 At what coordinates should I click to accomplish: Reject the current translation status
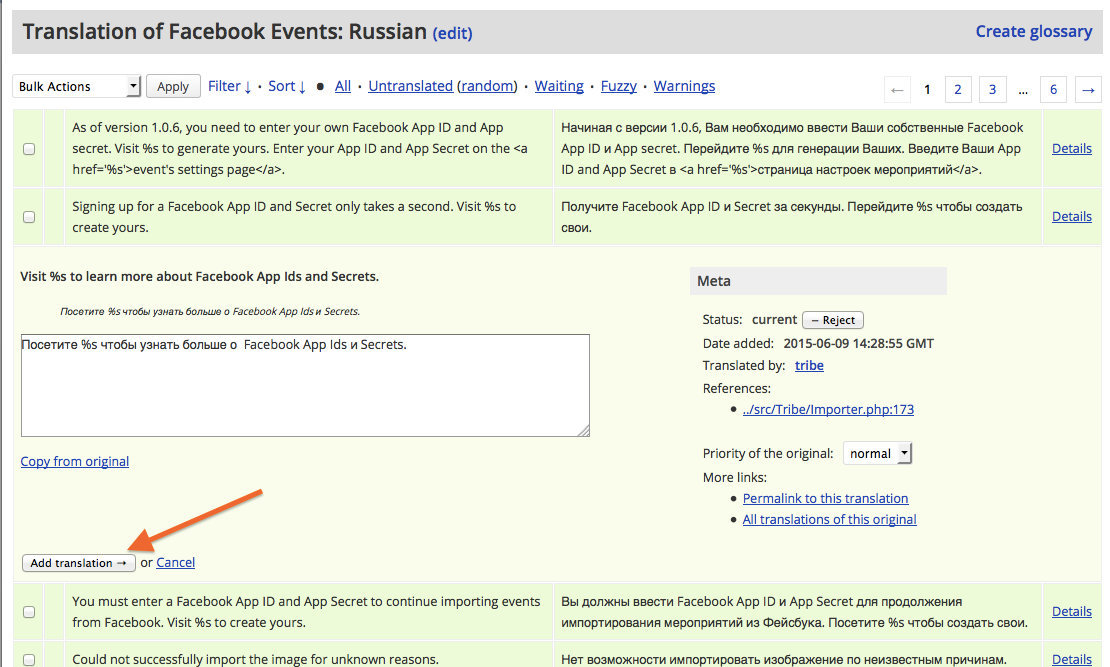point(833,319)
